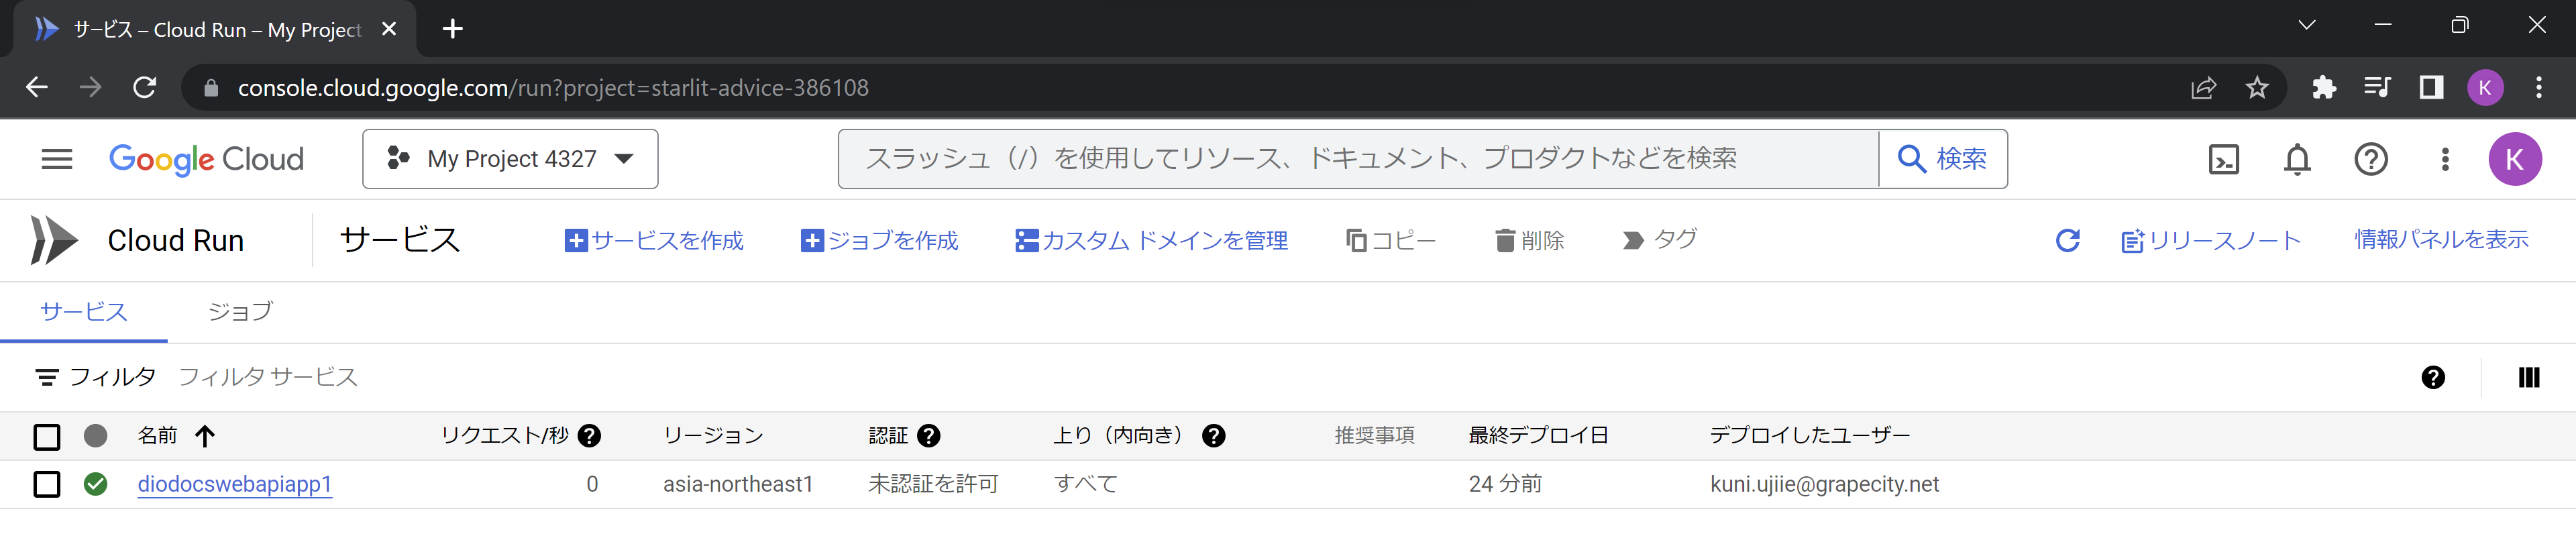Click the タグ tag button

1660,240
